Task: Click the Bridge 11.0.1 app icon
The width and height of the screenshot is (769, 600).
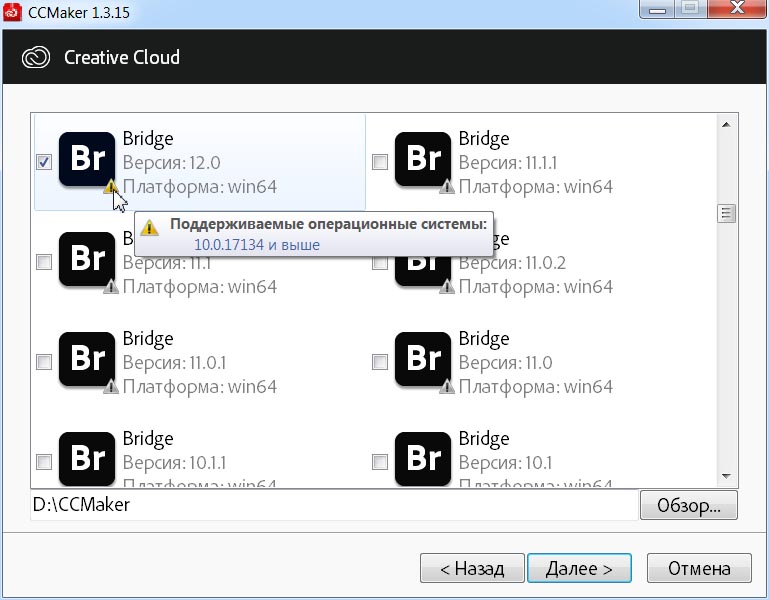Action: point(87,359)
